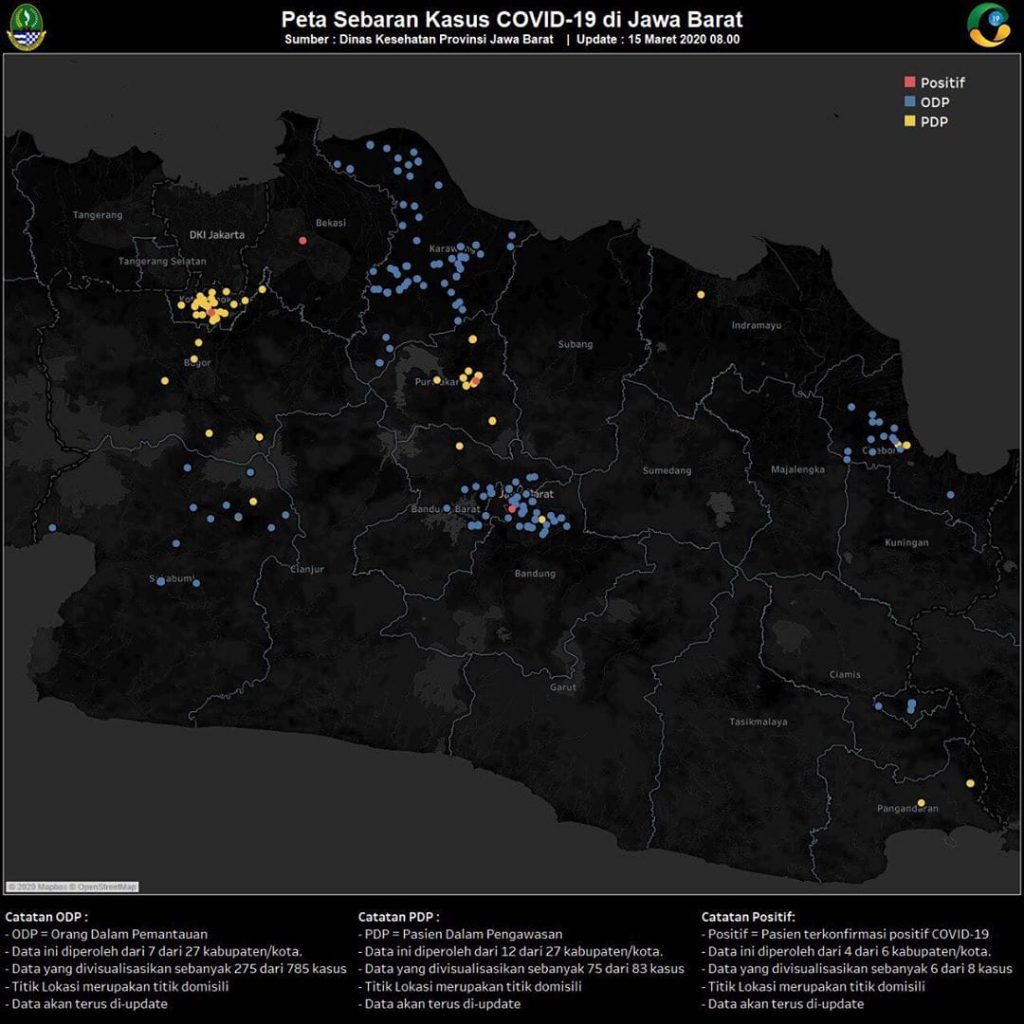The height and width of the screenshot is (1024, 1024).
Task: Click the Bekasi map label
Action: click(330, 223)
